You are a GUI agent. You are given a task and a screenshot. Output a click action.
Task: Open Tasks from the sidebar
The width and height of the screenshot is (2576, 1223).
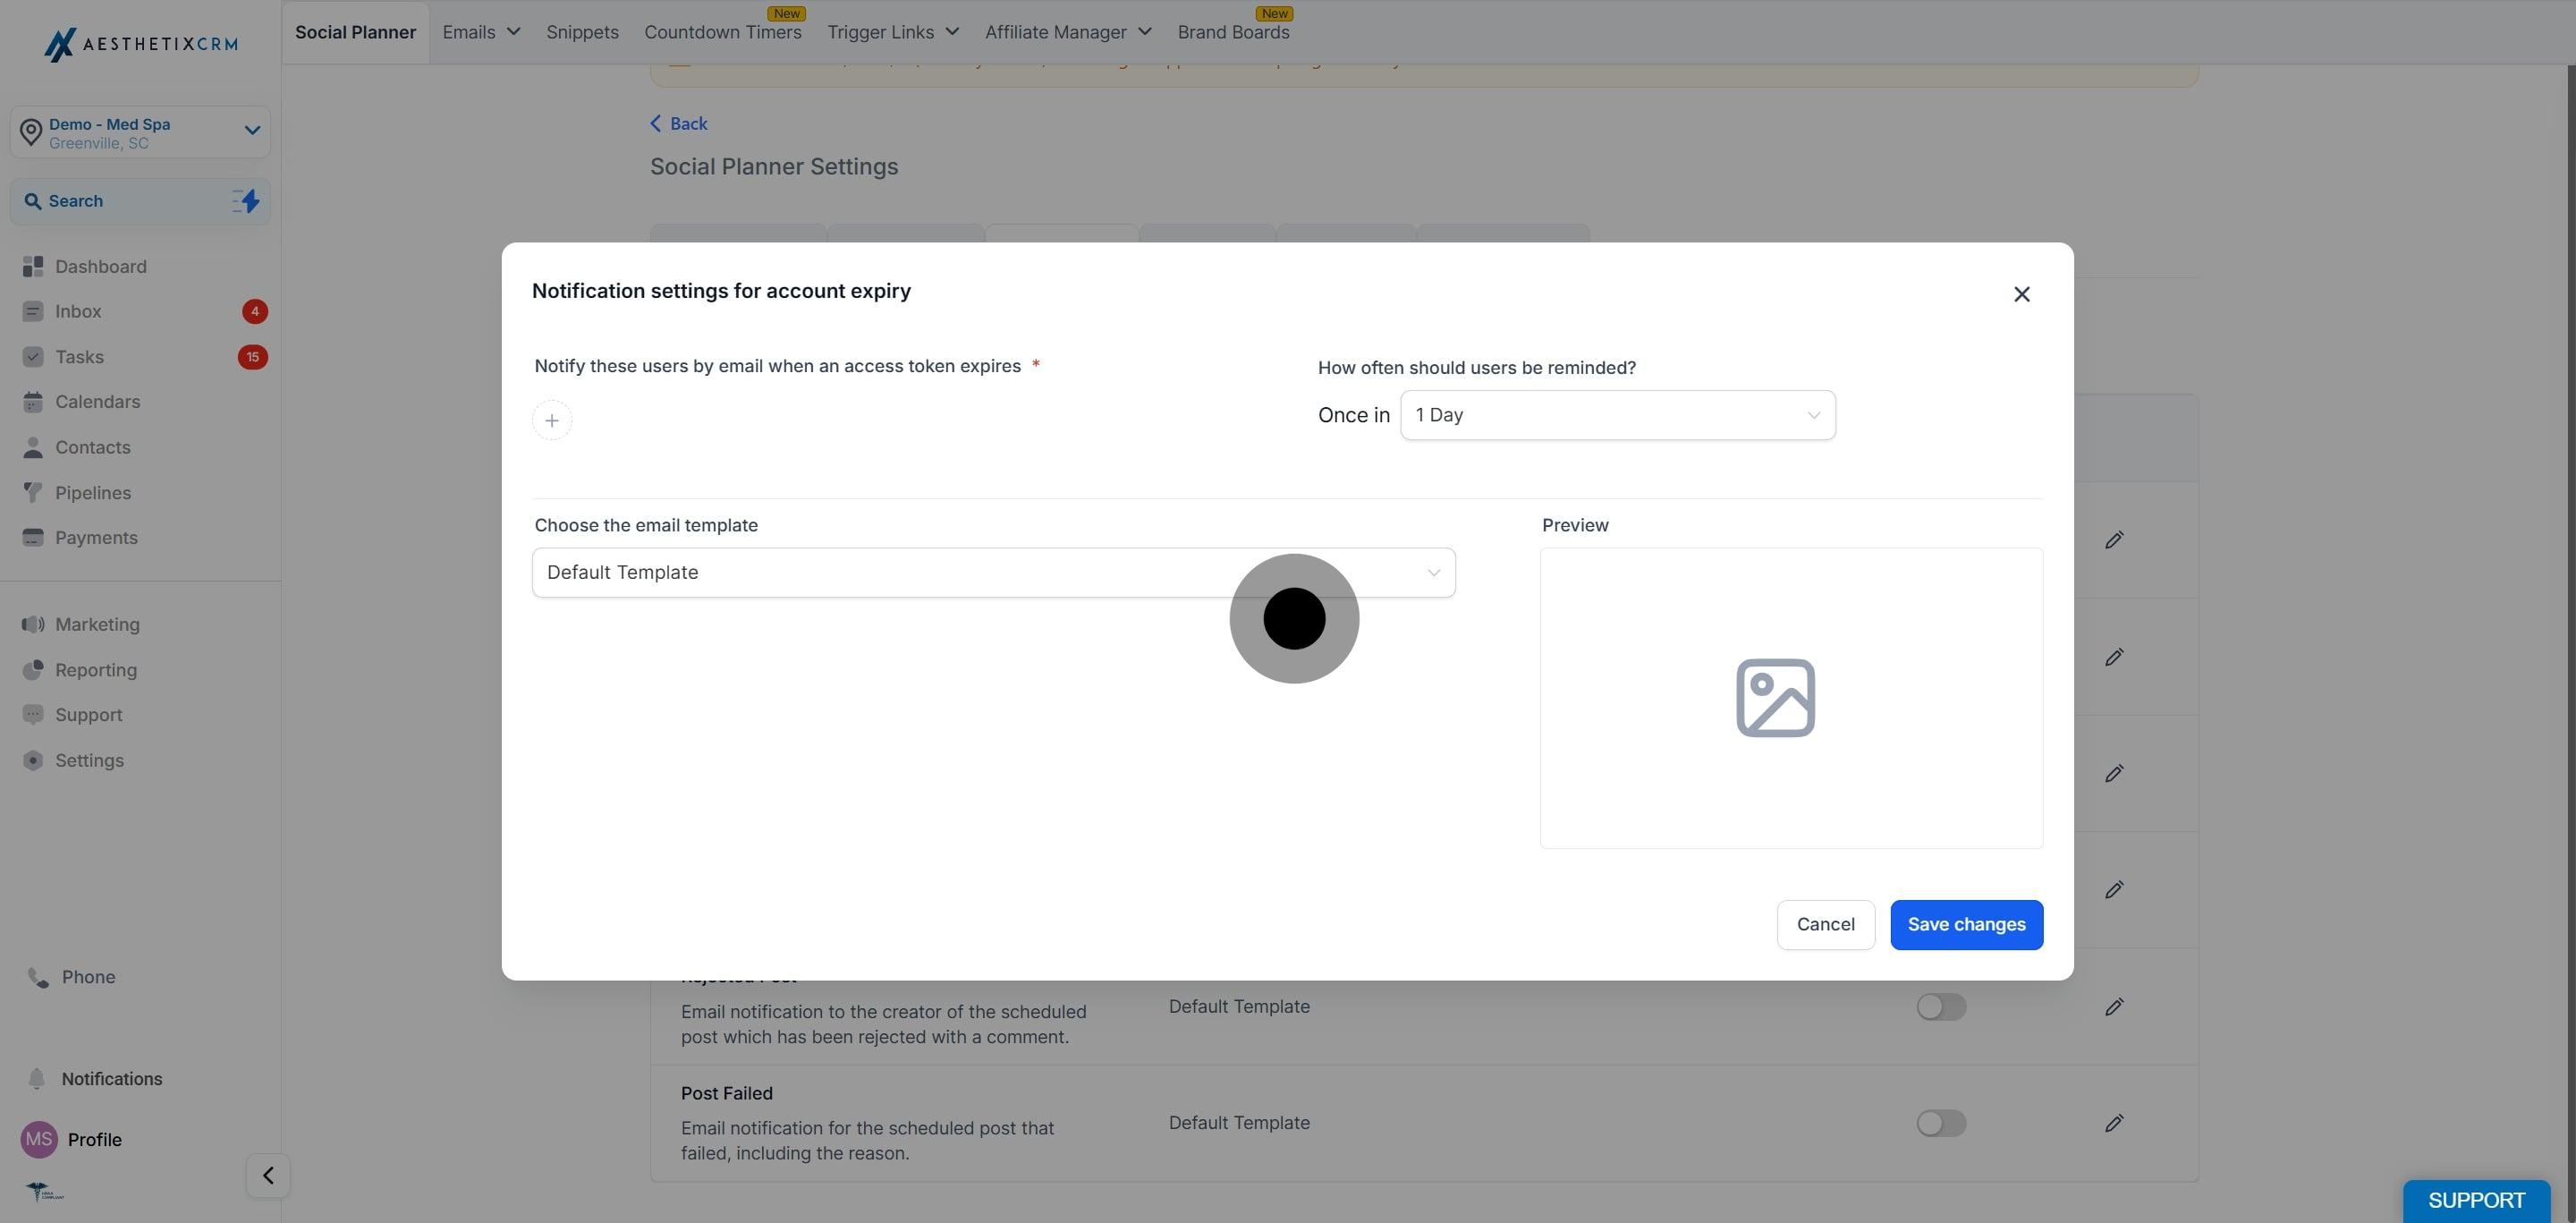point(79,357)
